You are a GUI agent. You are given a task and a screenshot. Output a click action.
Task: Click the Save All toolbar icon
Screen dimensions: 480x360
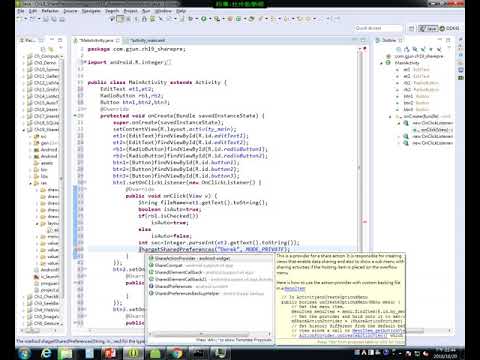pos(54,19)
